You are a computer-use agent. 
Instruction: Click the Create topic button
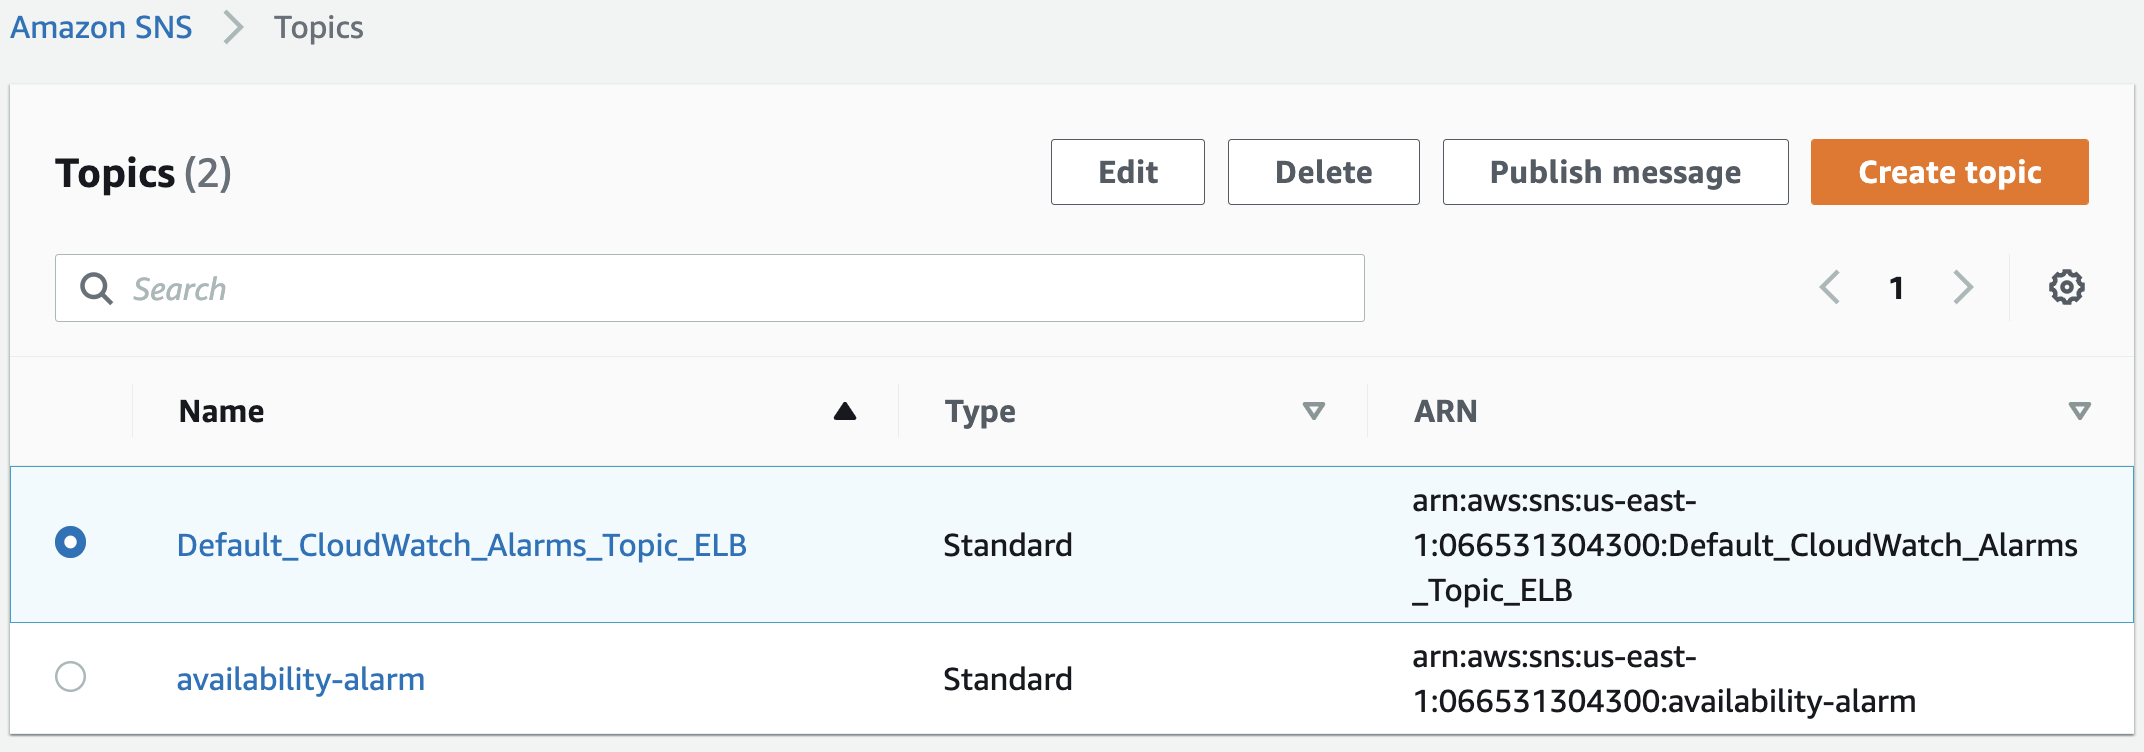1950,172
